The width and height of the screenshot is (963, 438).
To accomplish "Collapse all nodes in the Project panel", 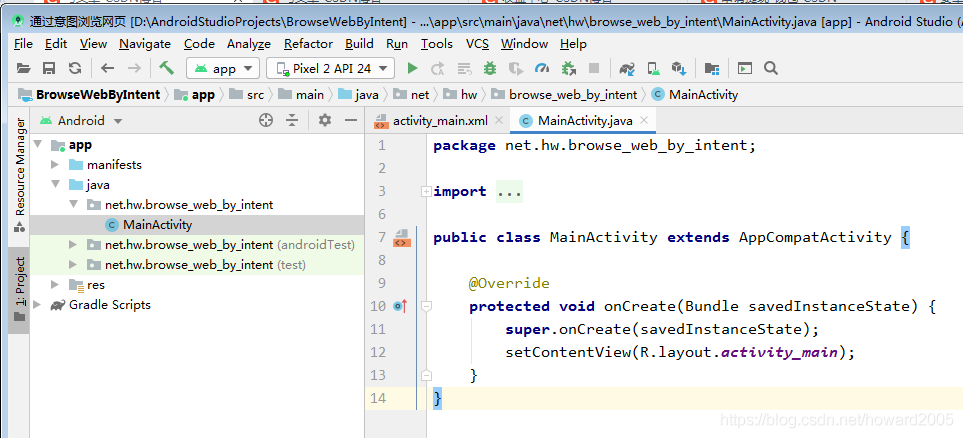I will (292, 120).
